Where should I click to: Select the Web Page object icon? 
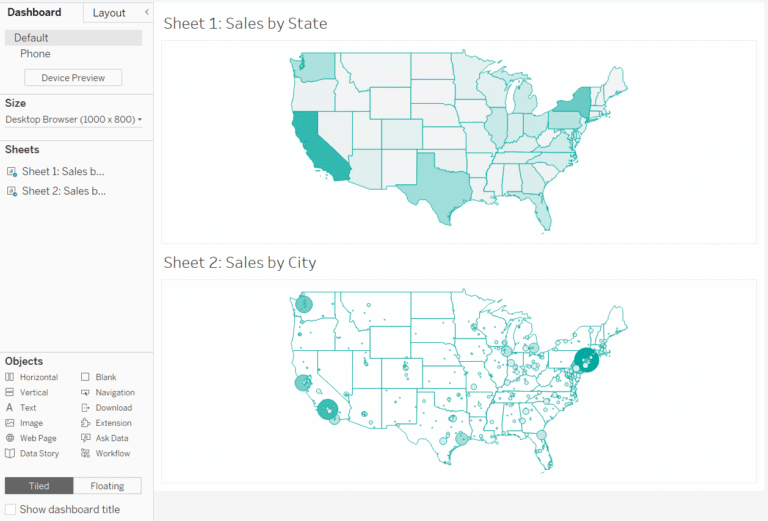point(10,438)
